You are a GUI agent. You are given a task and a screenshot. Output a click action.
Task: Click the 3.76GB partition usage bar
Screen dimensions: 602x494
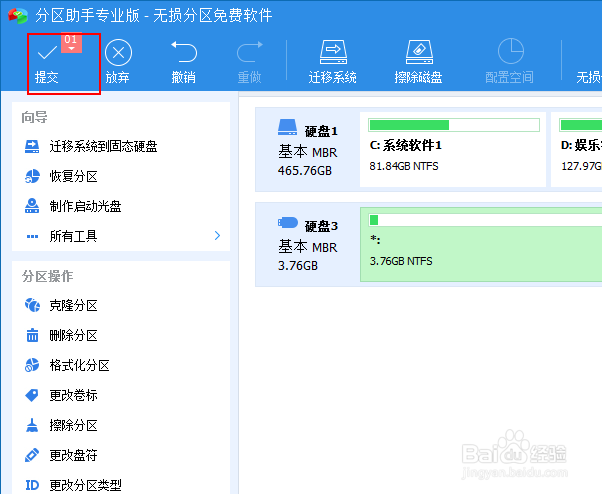point(485,220)
